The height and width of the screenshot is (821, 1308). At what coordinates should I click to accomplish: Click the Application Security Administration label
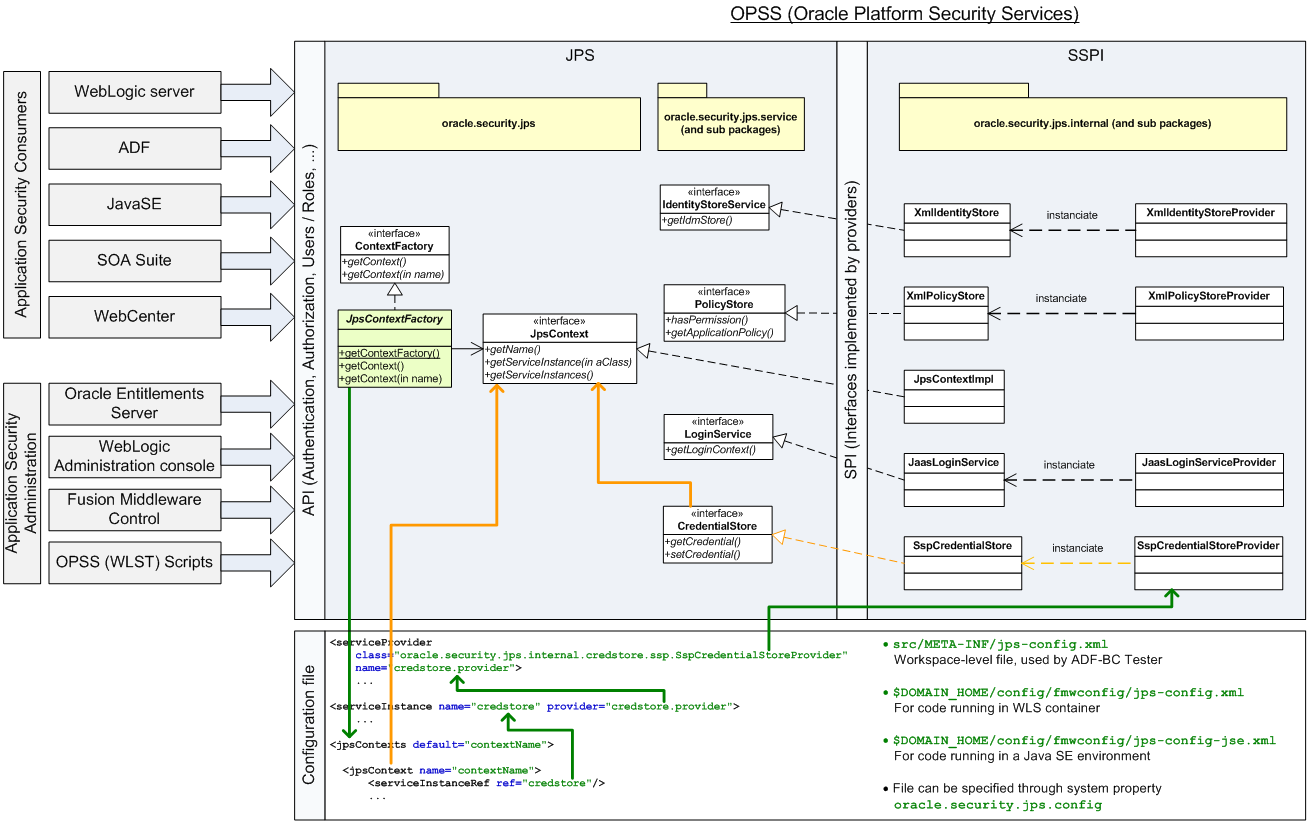coord(21,483)
